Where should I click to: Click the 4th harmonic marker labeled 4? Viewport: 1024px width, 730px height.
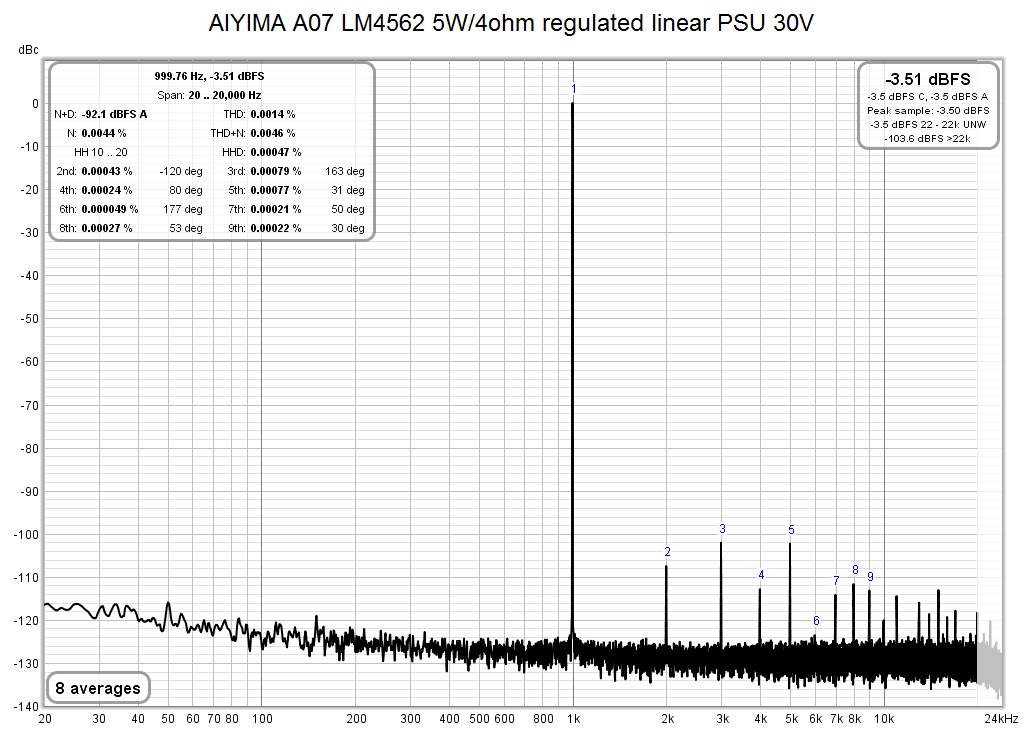(761, 575)
